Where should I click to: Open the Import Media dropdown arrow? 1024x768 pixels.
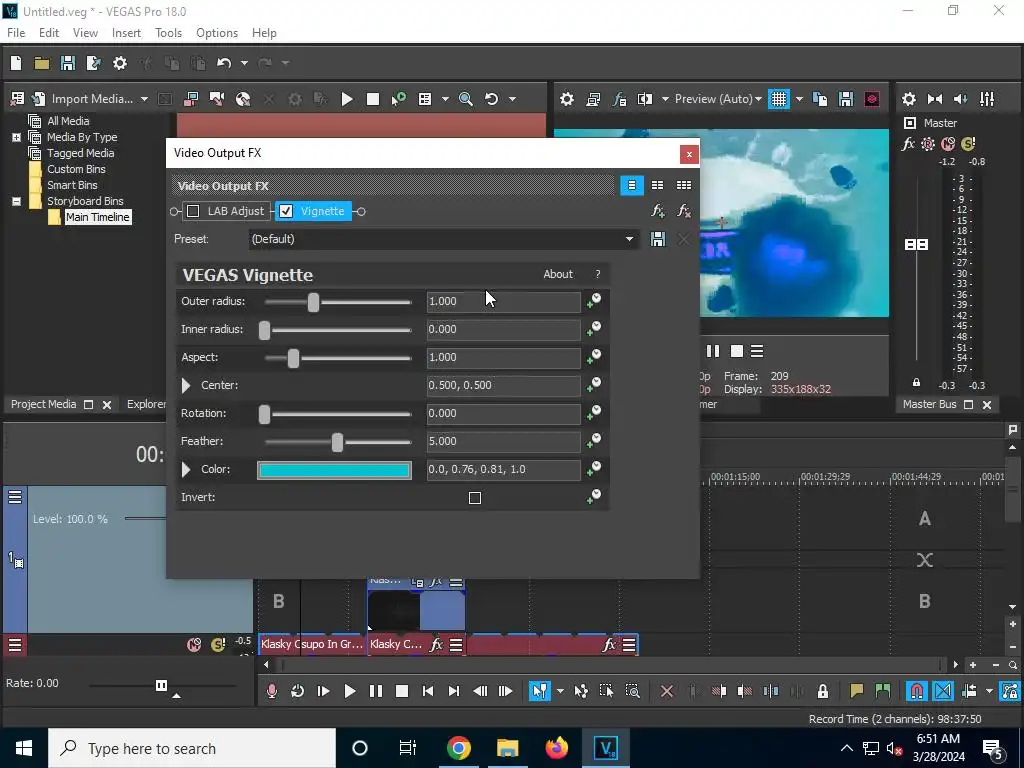(144, 99)
